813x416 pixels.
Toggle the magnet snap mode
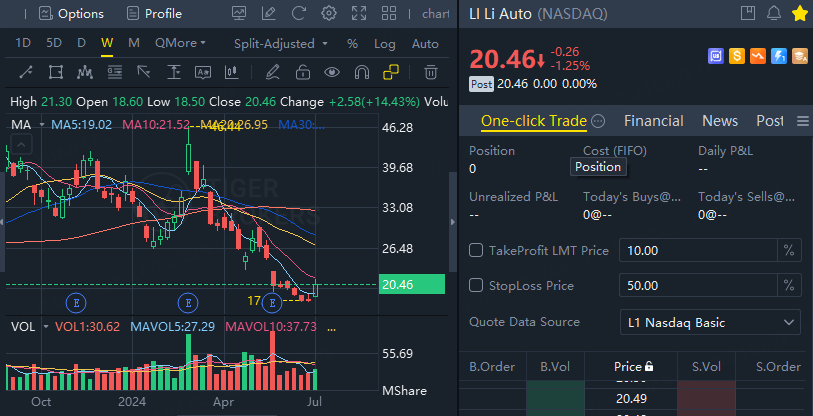(x=361, y=73)
